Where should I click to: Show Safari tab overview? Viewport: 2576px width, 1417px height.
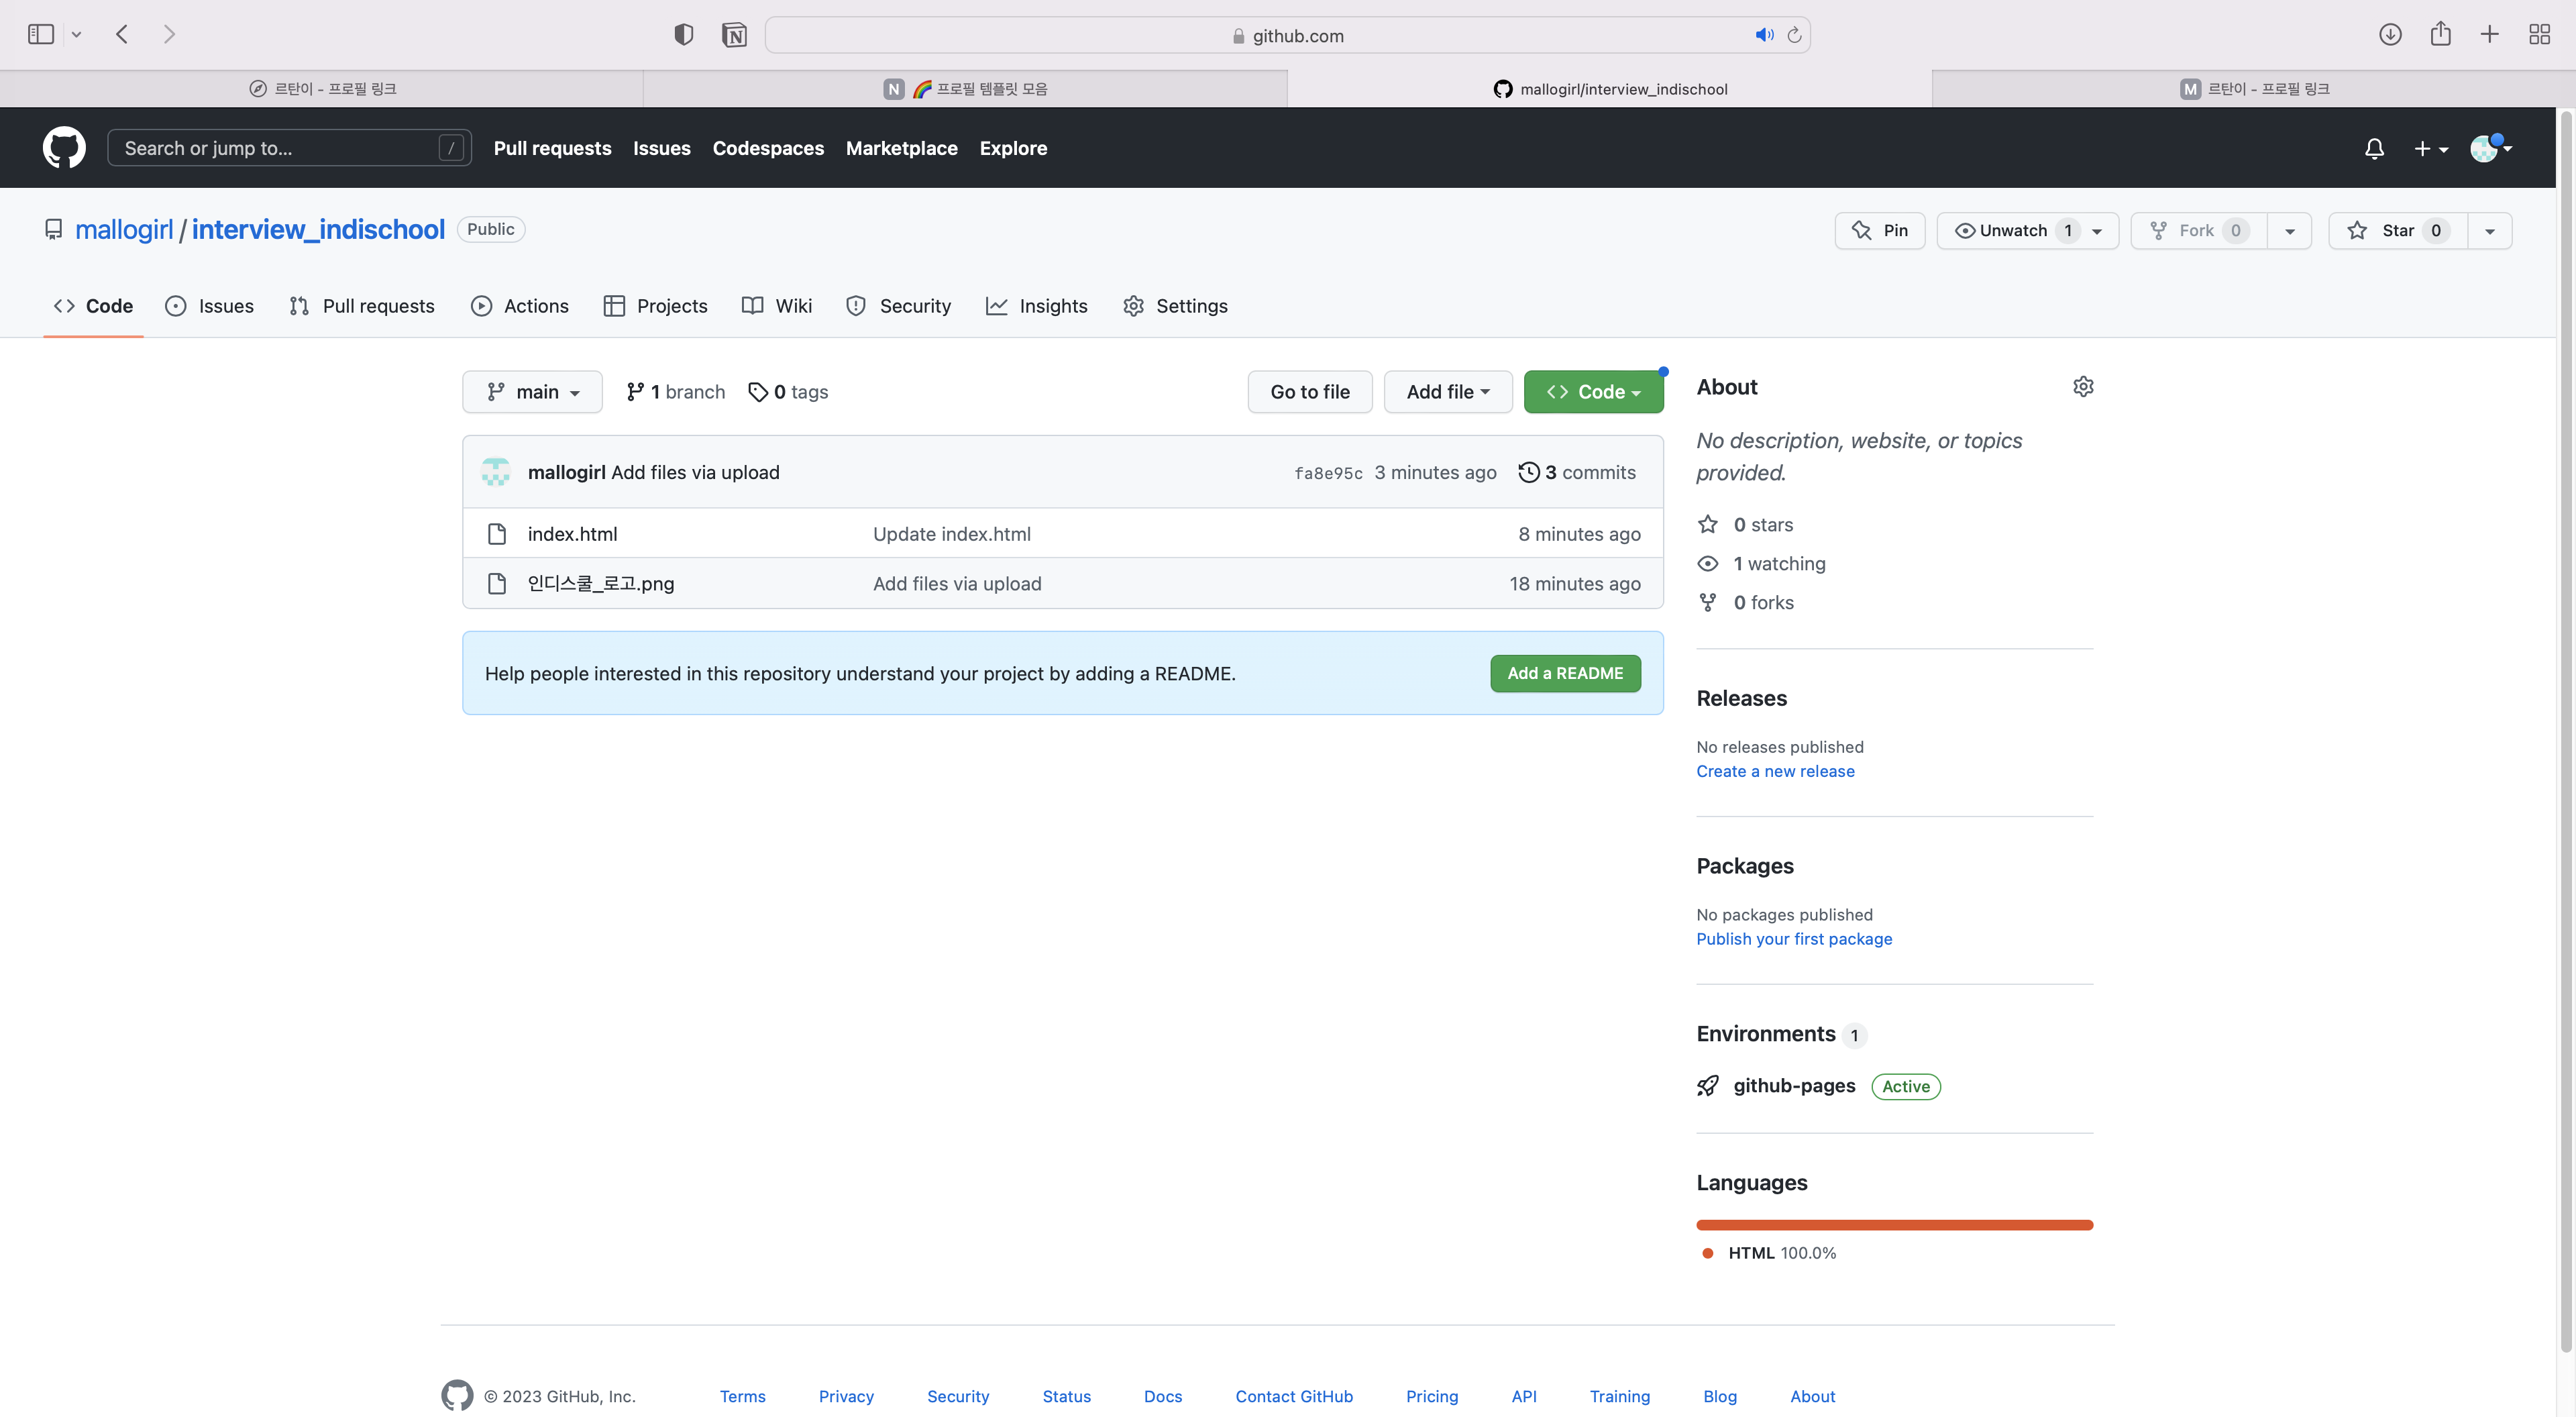tap(2539, 35)
